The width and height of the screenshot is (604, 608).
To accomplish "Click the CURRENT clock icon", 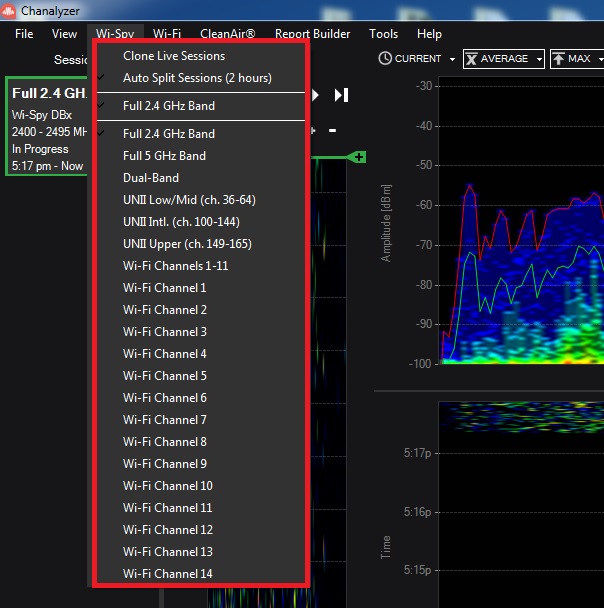I will click(385, 59).
